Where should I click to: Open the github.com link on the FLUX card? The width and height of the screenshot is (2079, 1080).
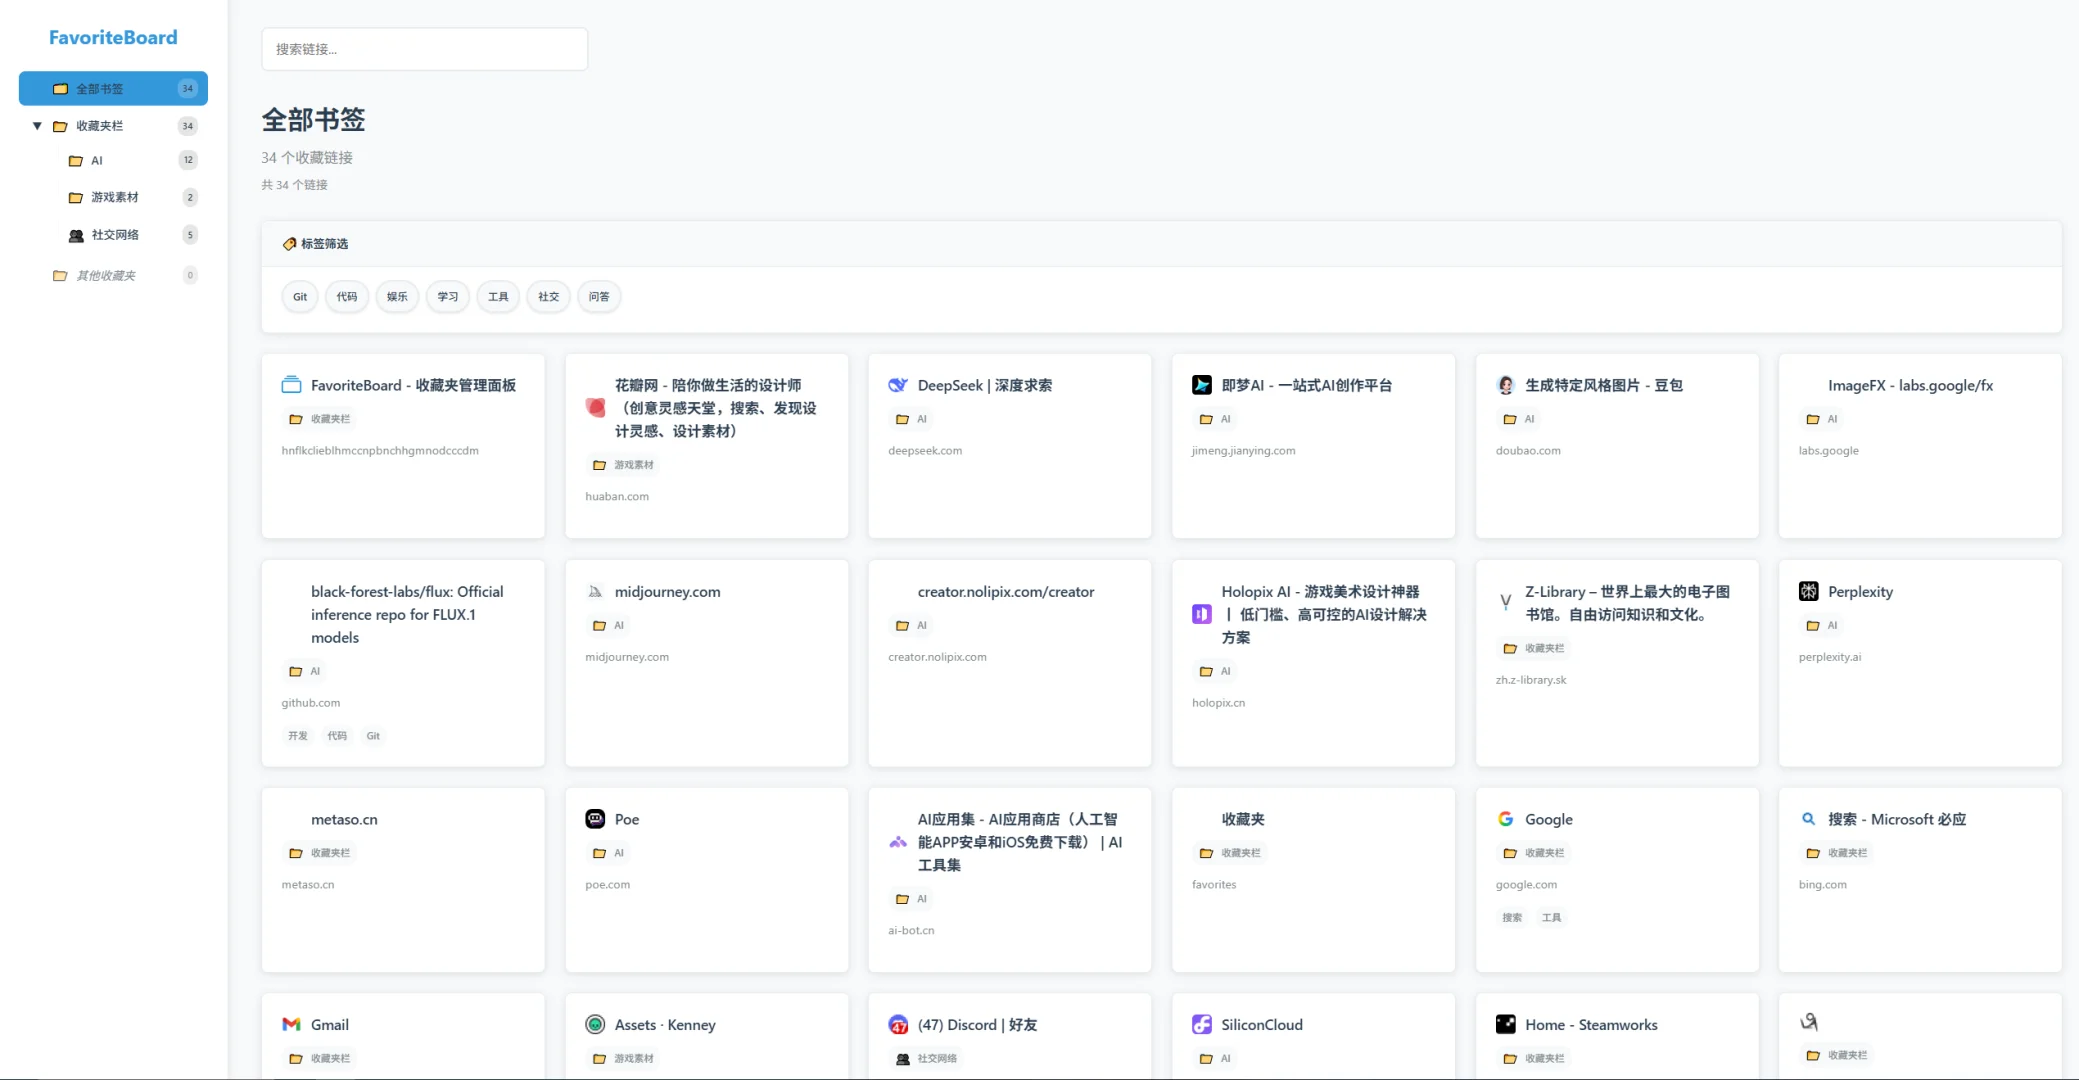pyautogui.click(x=310, y=702)
